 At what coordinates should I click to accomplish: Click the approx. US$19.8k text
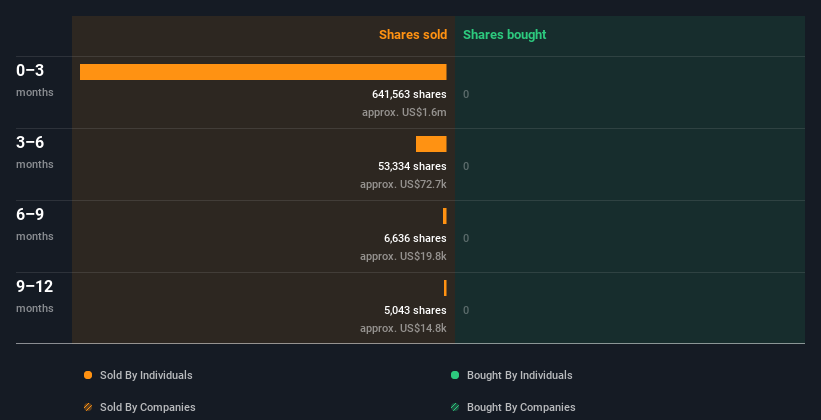click(x=403, y=256)
